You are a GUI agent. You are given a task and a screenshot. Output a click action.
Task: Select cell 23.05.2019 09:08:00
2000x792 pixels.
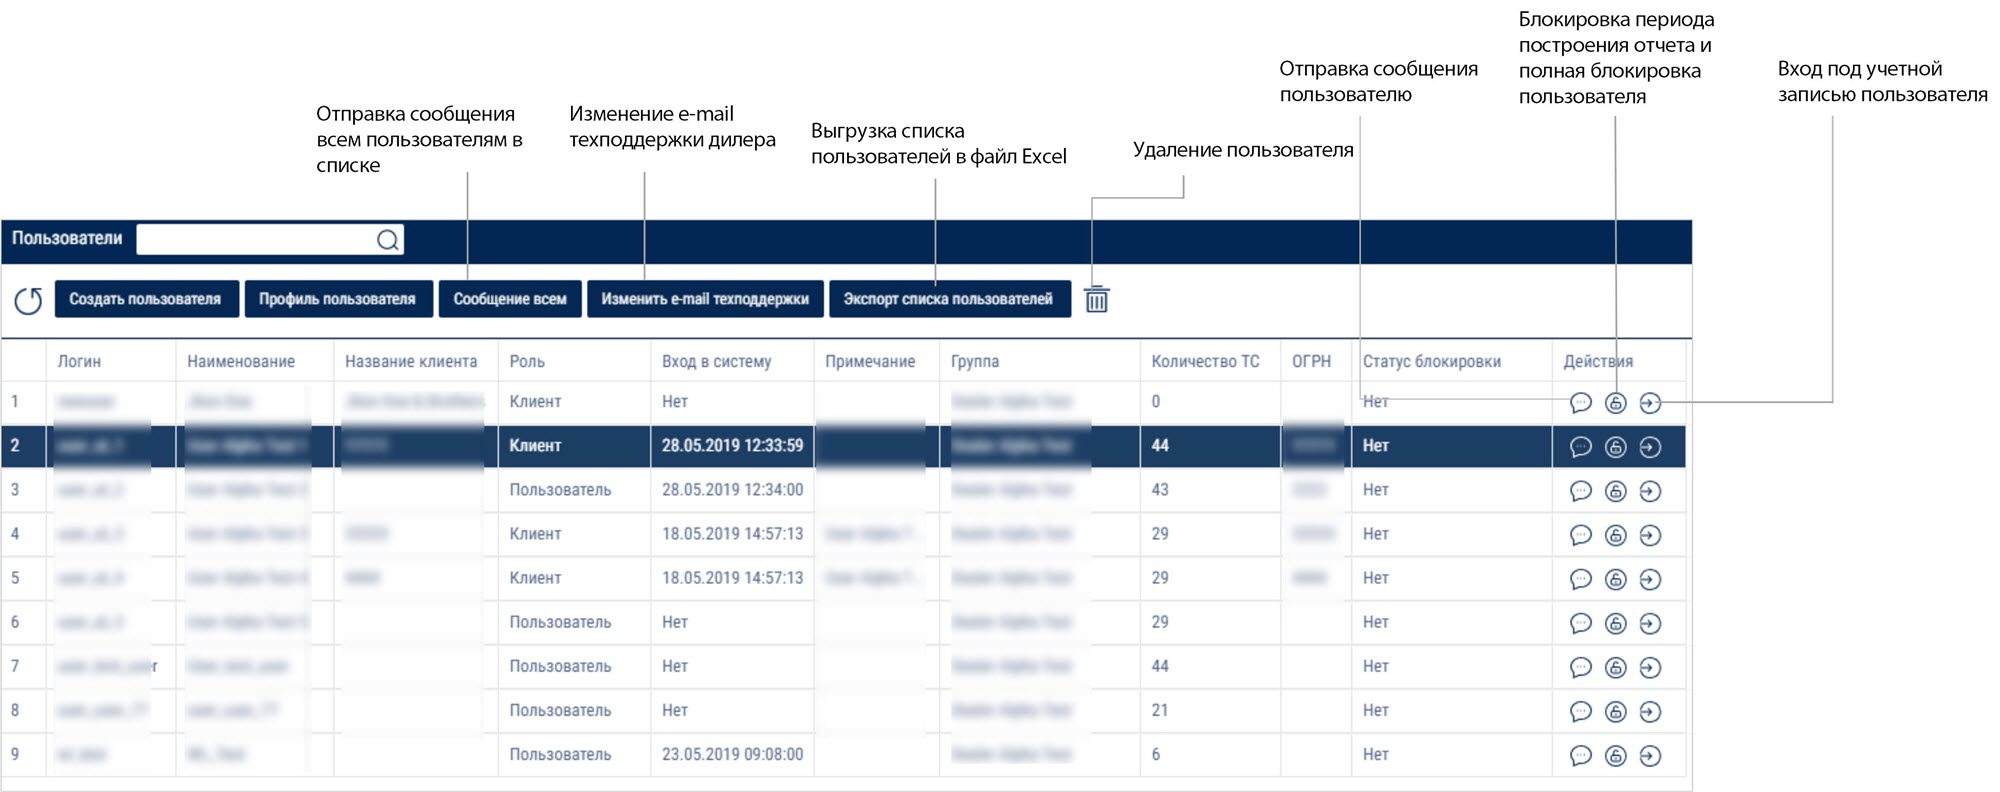732,754
